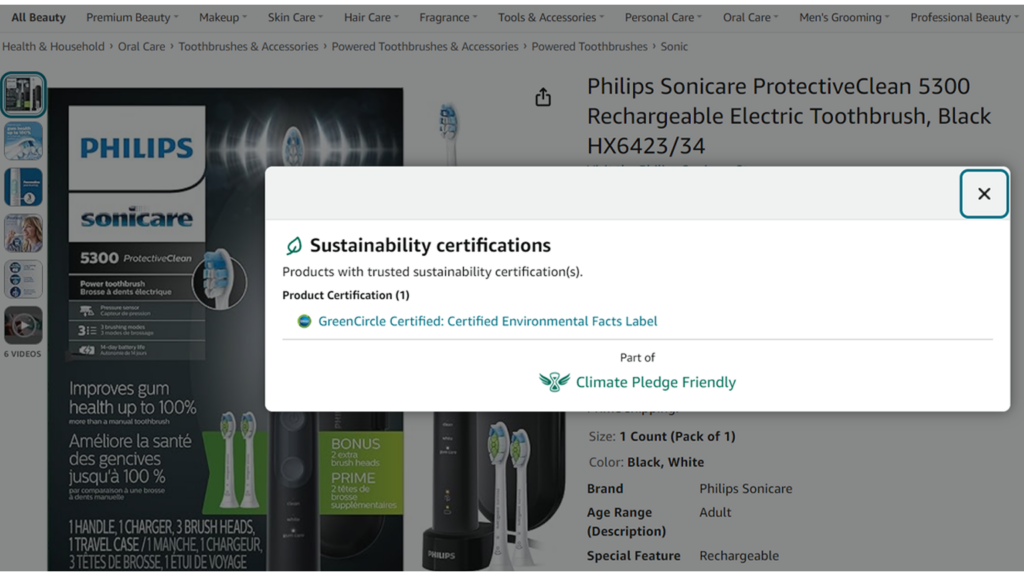Viewport: 1024px width, 576px height.
Task: Visit the Climate Pledge Friendly page
Action: click(655, 381)
